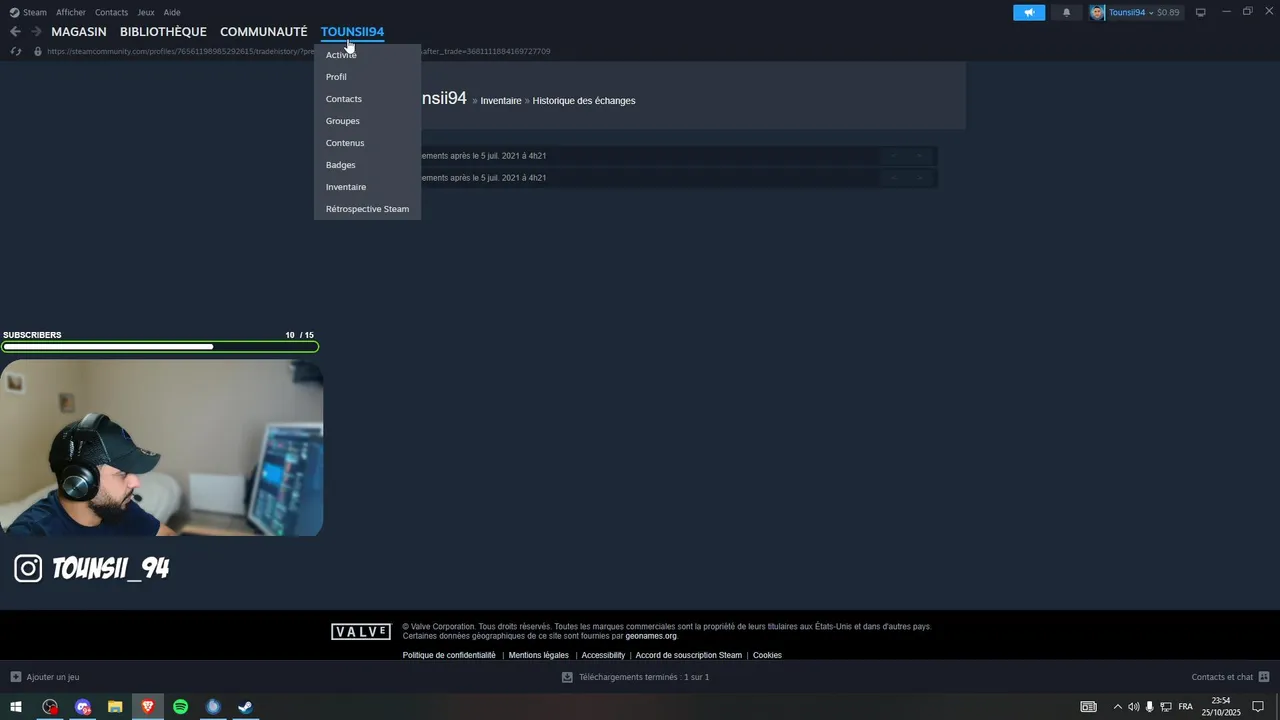The image size is (1280, 720).
Task: Switch to Brave browser in taskbar
Action: tap(148, 707)
